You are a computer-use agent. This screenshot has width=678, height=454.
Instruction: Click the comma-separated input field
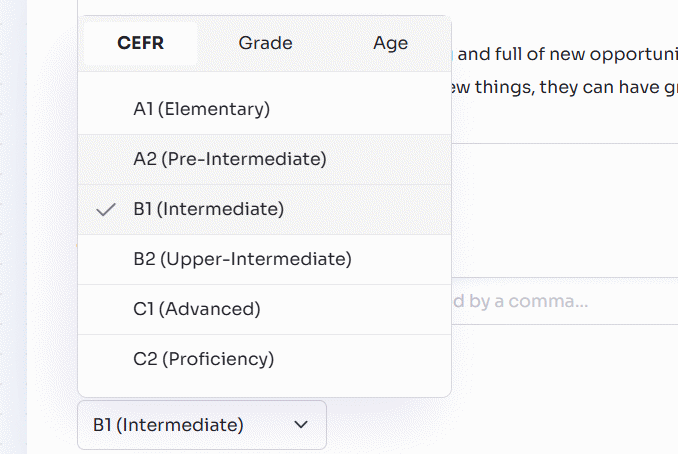[x=560, y=301]
